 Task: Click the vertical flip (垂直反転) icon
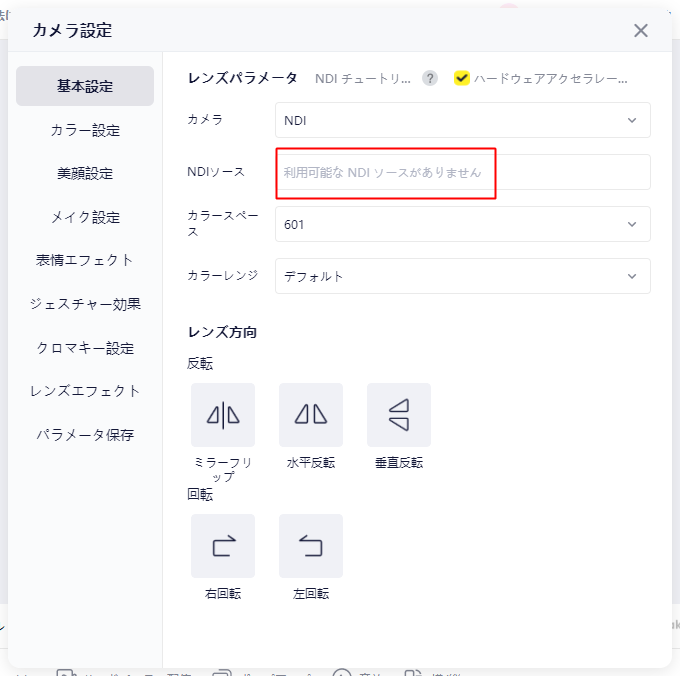point(399,414)
